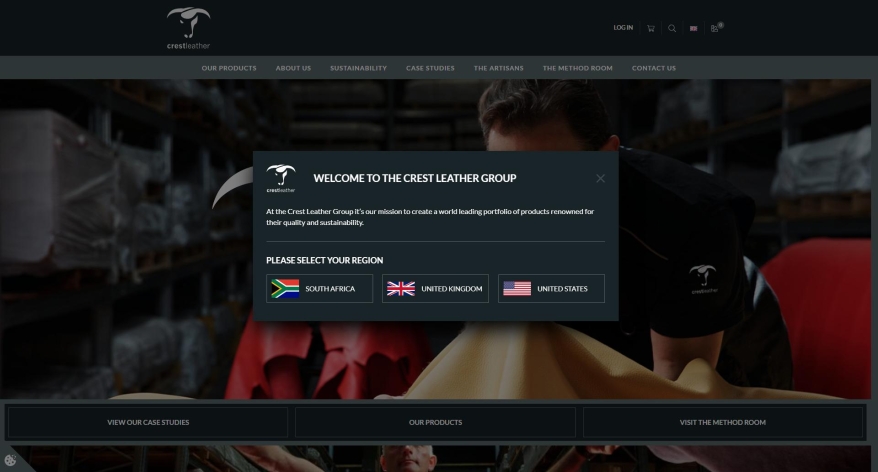Open the UK flag region selector in header
Screen dimensions: 878x472
[693, 29]
